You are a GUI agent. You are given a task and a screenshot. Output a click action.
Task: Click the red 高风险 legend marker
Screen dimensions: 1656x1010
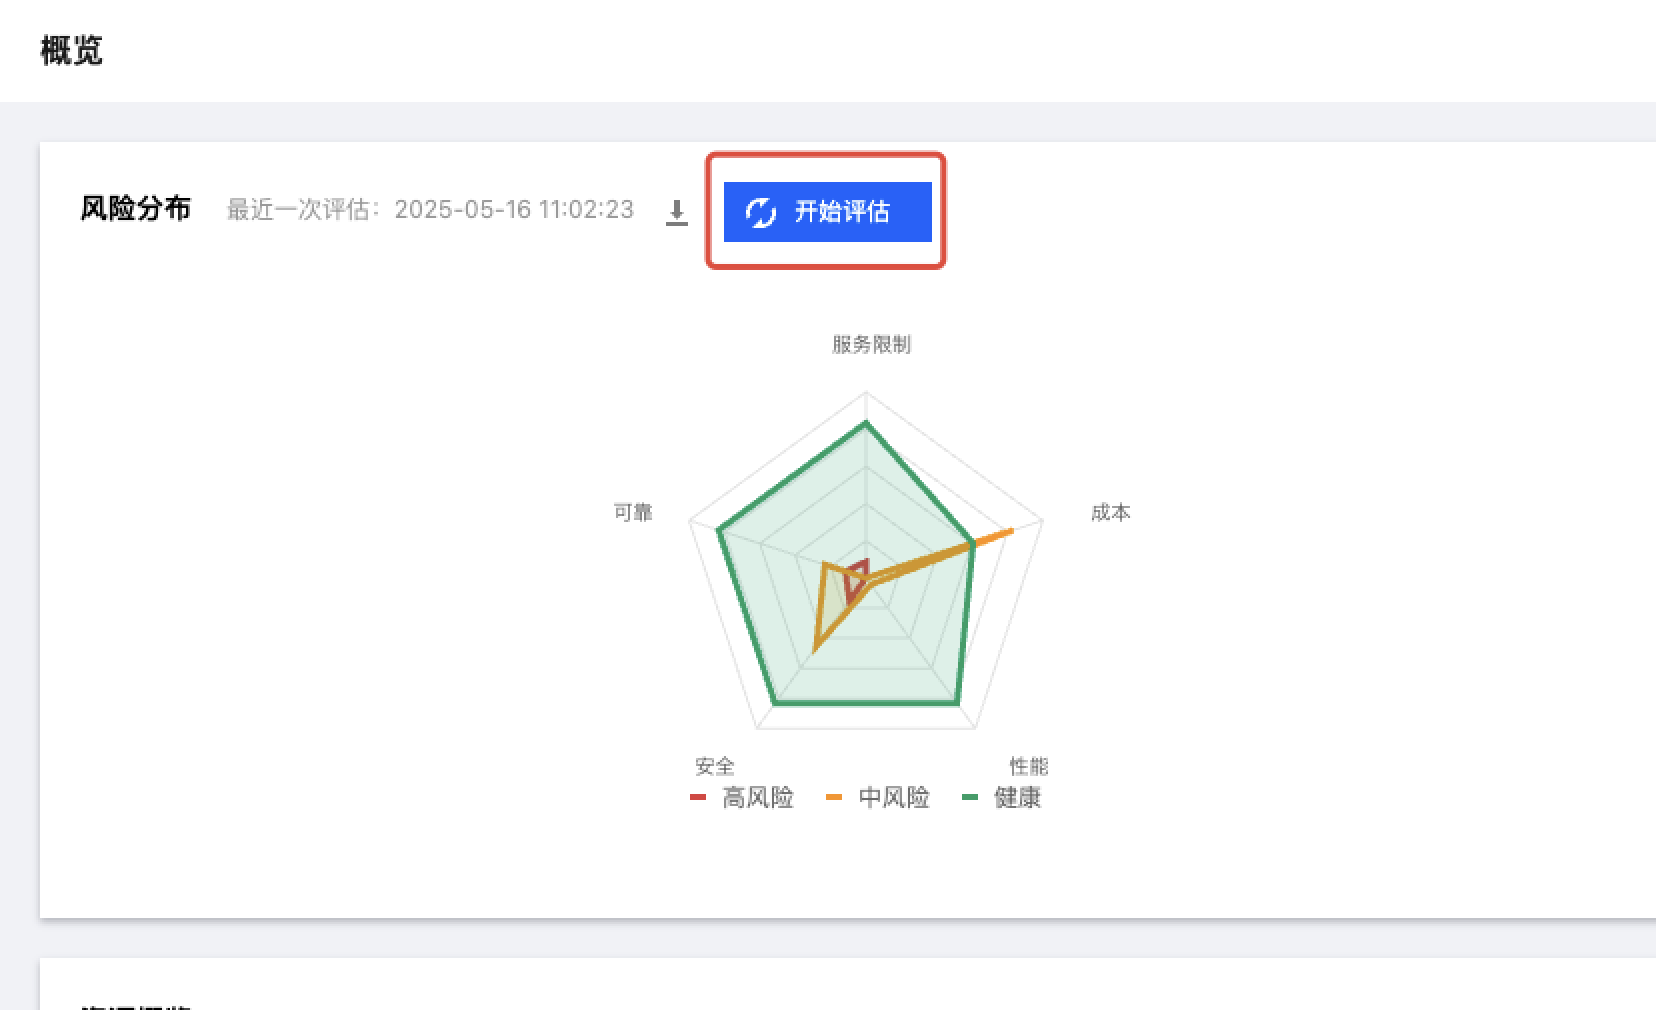point(698,797)
